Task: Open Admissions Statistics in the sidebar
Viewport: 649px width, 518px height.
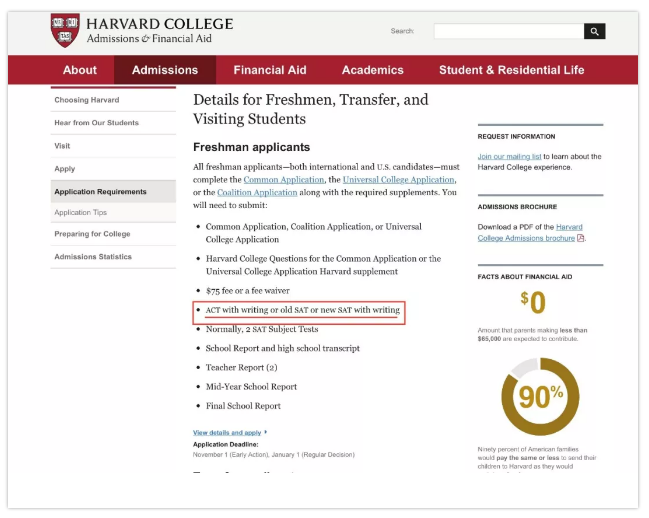Action: [93, 257]
